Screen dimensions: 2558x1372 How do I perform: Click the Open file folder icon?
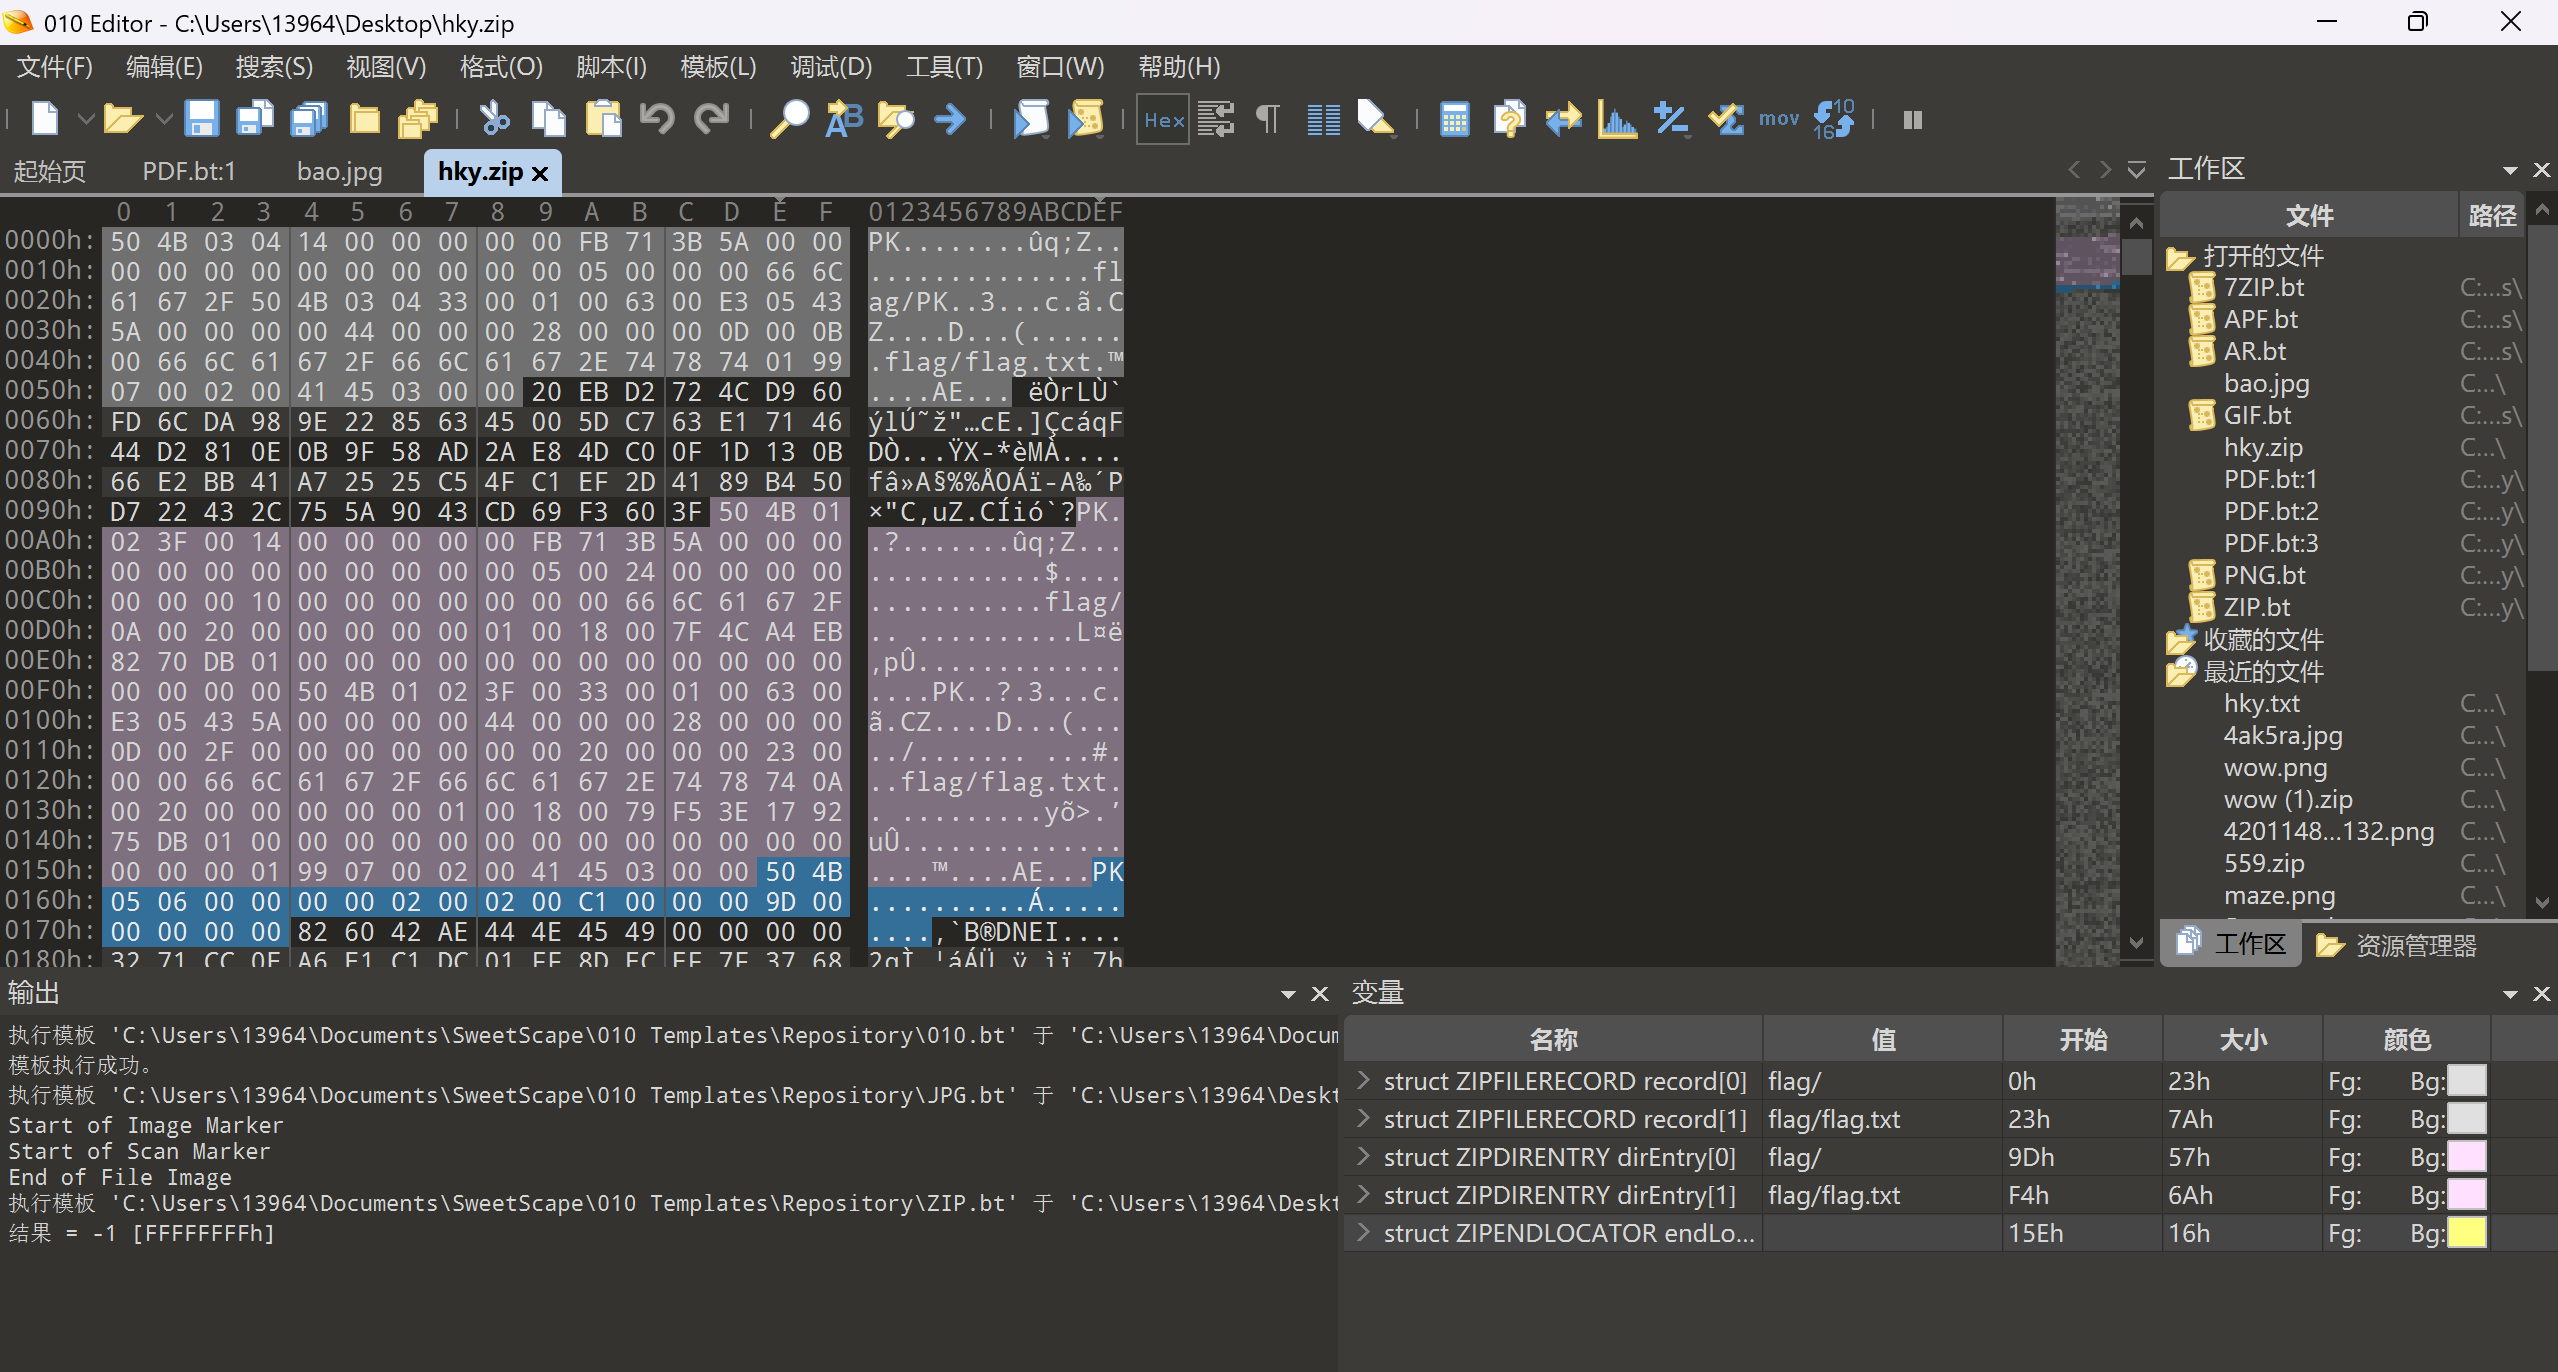[x=122, y=119]
